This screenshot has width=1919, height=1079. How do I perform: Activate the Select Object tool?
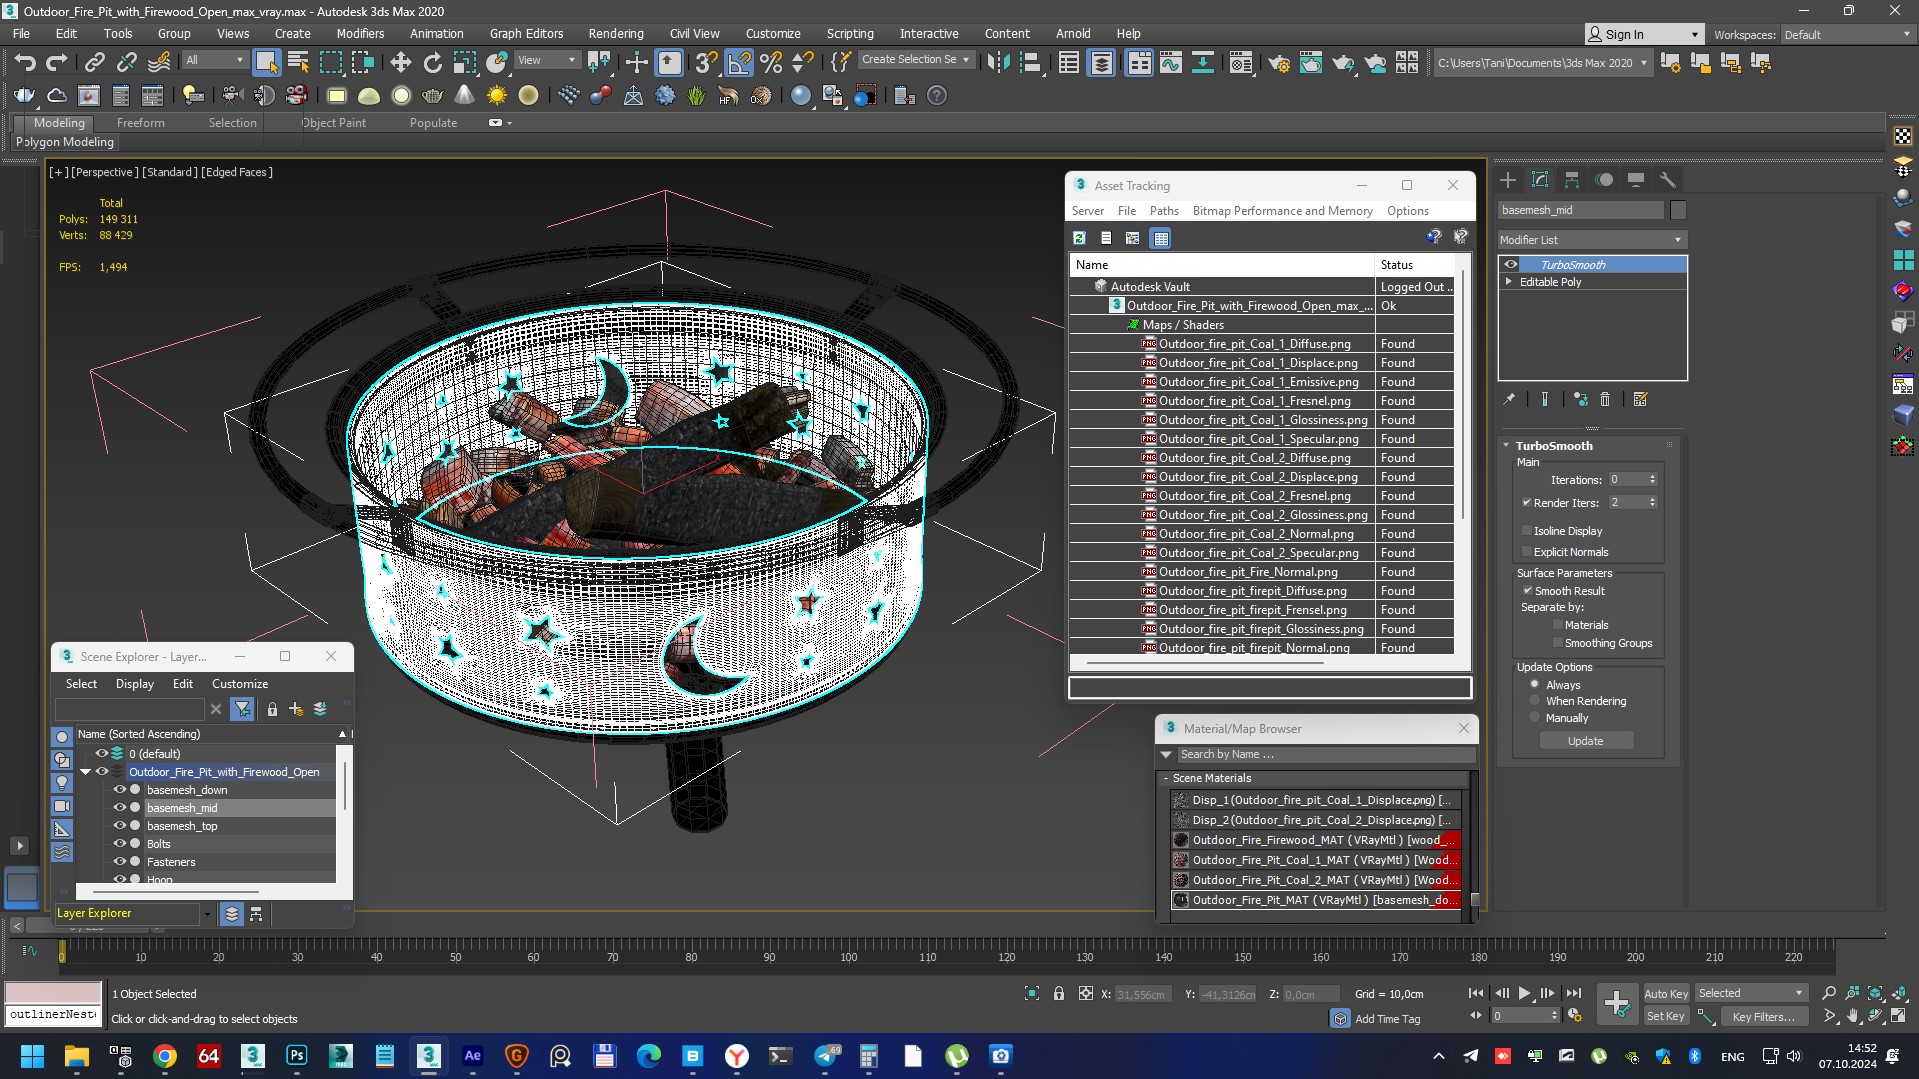266,63
